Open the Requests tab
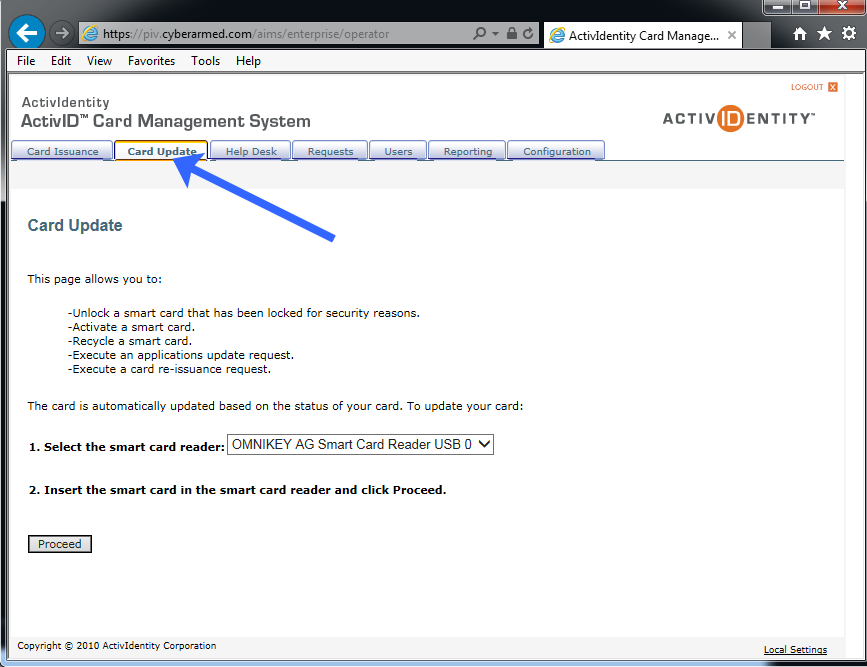867x667 pixels. [x=330, y=151]
